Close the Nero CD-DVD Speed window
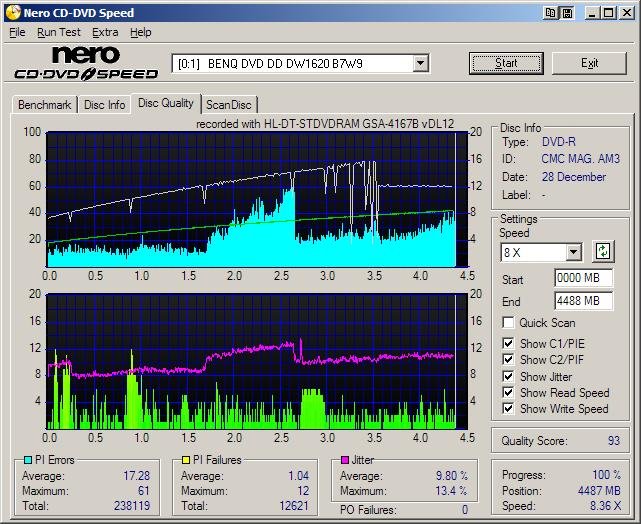Viewport: 641px width, 524px height. pos(627,13)
